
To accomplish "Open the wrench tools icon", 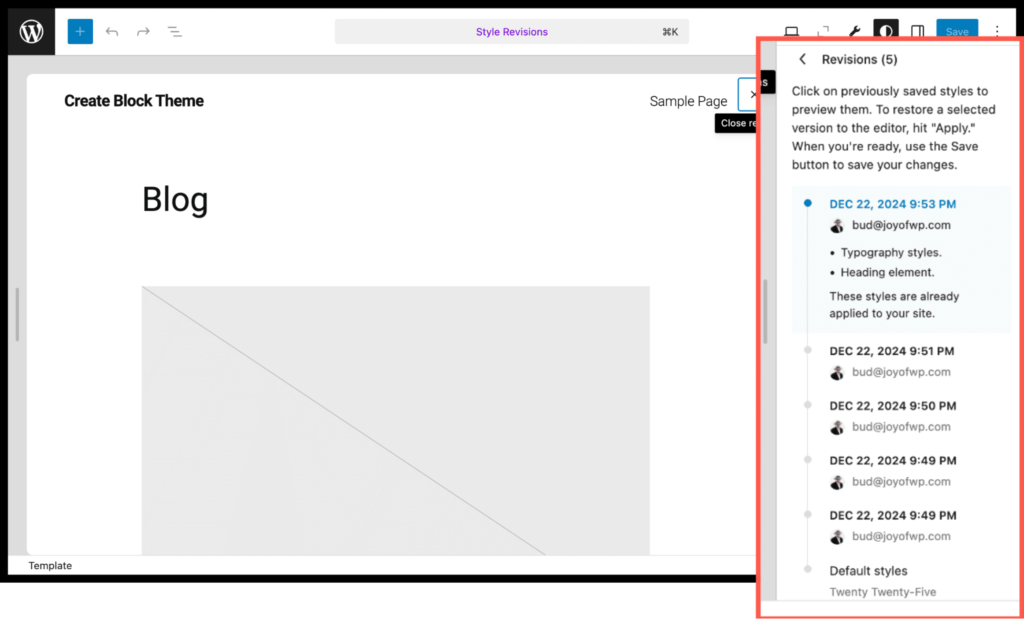I will (x=854, y=31).
